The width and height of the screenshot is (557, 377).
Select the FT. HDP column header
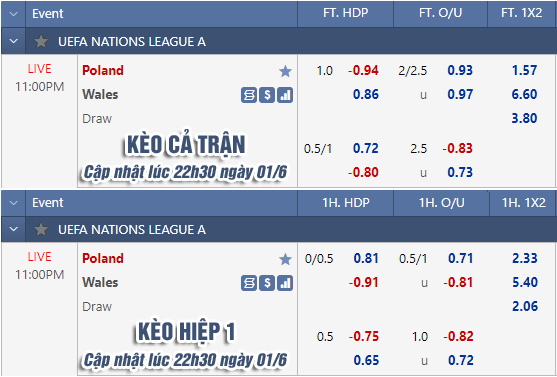click(346, 13)
